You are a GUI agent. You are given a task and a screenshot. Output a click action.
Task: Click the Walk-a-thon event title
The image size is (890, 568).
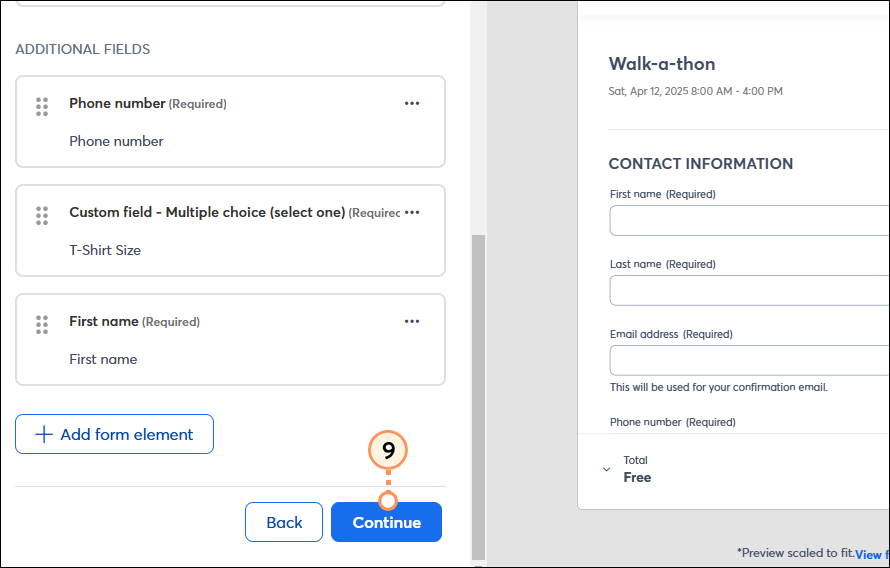pos(662,64)
